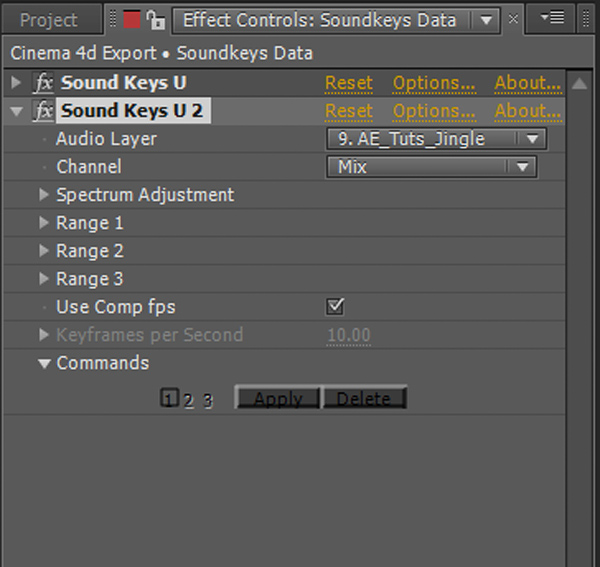The image size is (600, 567).
Task: Uncheck the Use Comp fps checkbox
Action: coord(335,306)
